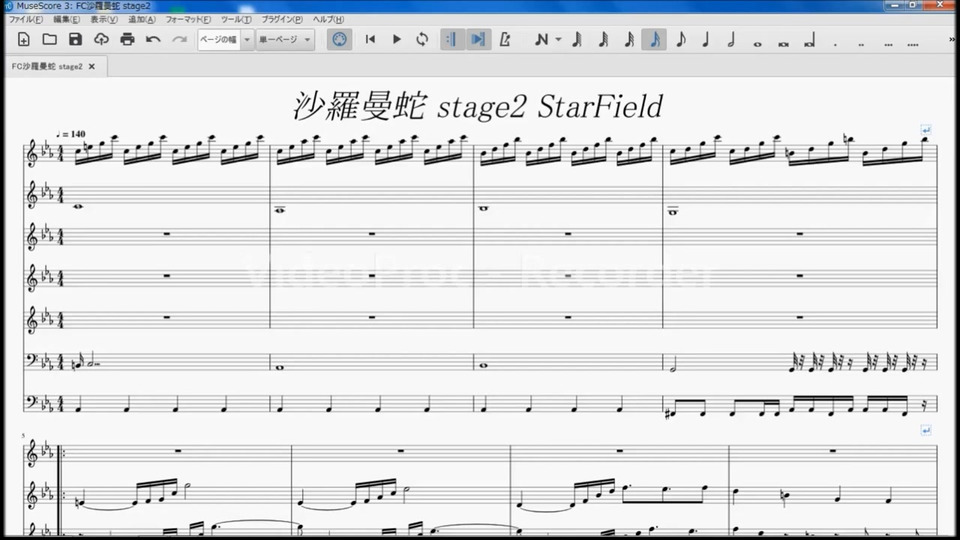960x540 pixels.
Task: Select half note duration
Action: pyautogui.click(x=731, y=40)
